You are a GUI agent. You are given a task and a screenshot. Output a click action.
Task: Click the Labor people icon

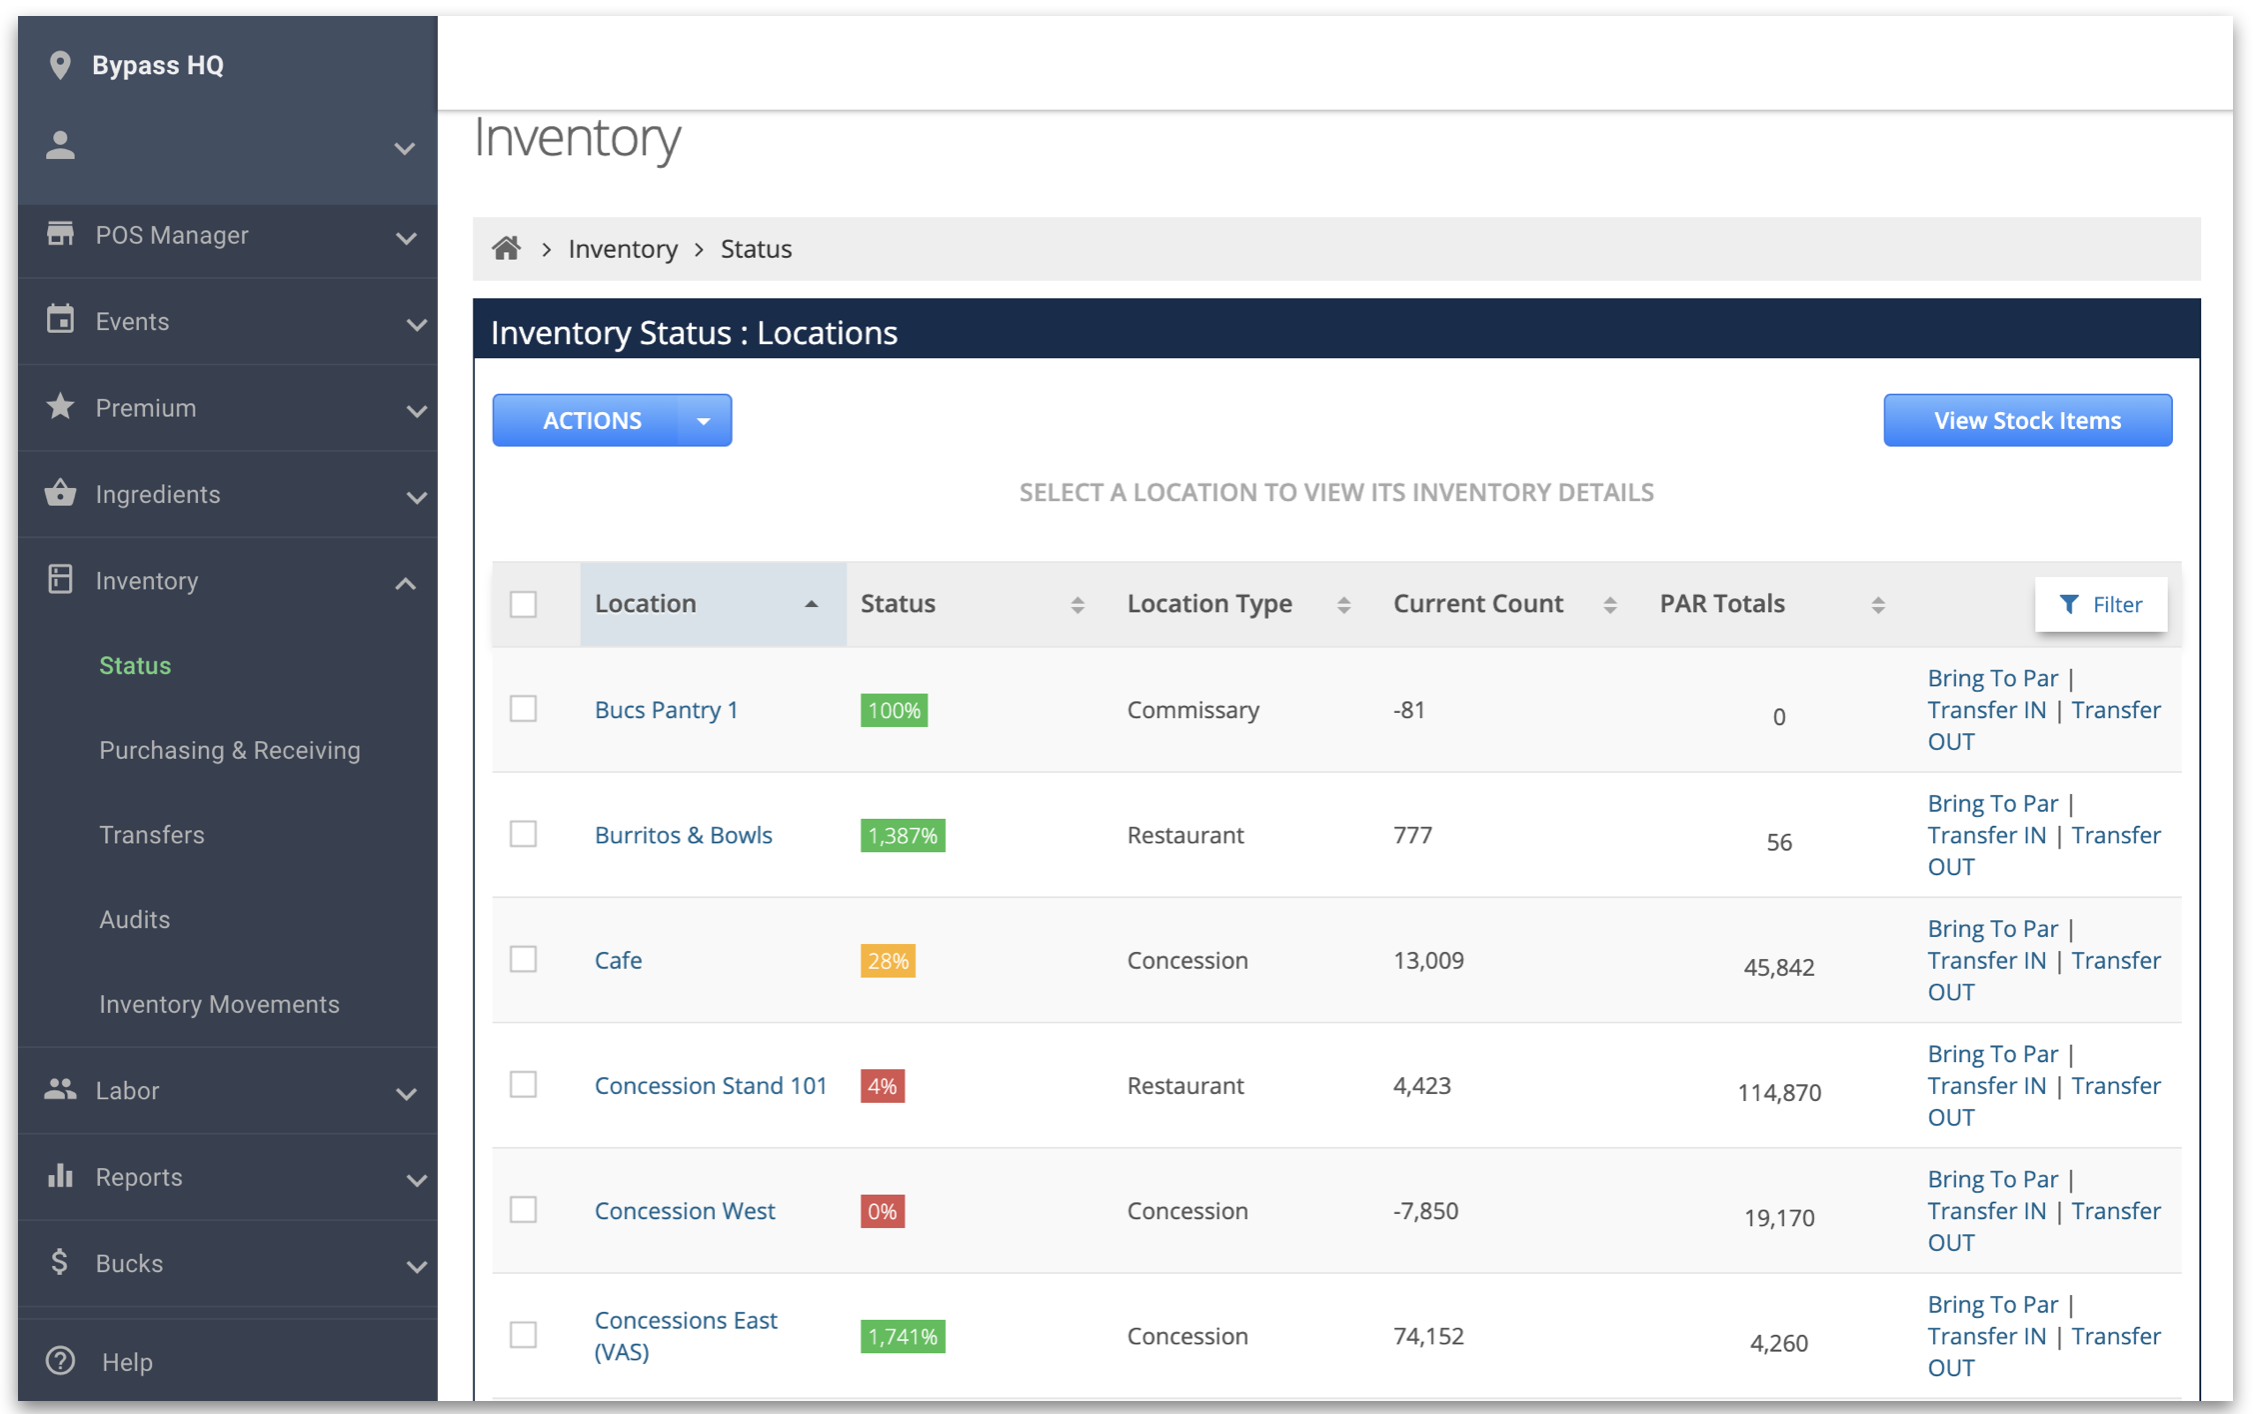coord(60,1090)
